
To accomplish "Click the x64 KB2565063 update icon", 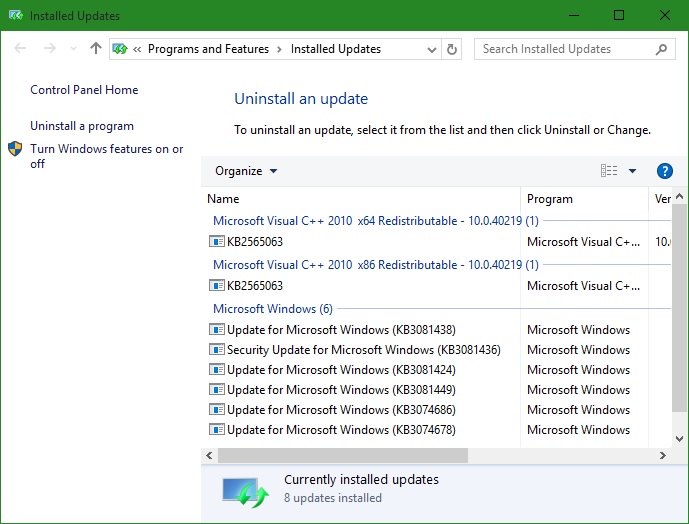I will [x=217, y=241].
